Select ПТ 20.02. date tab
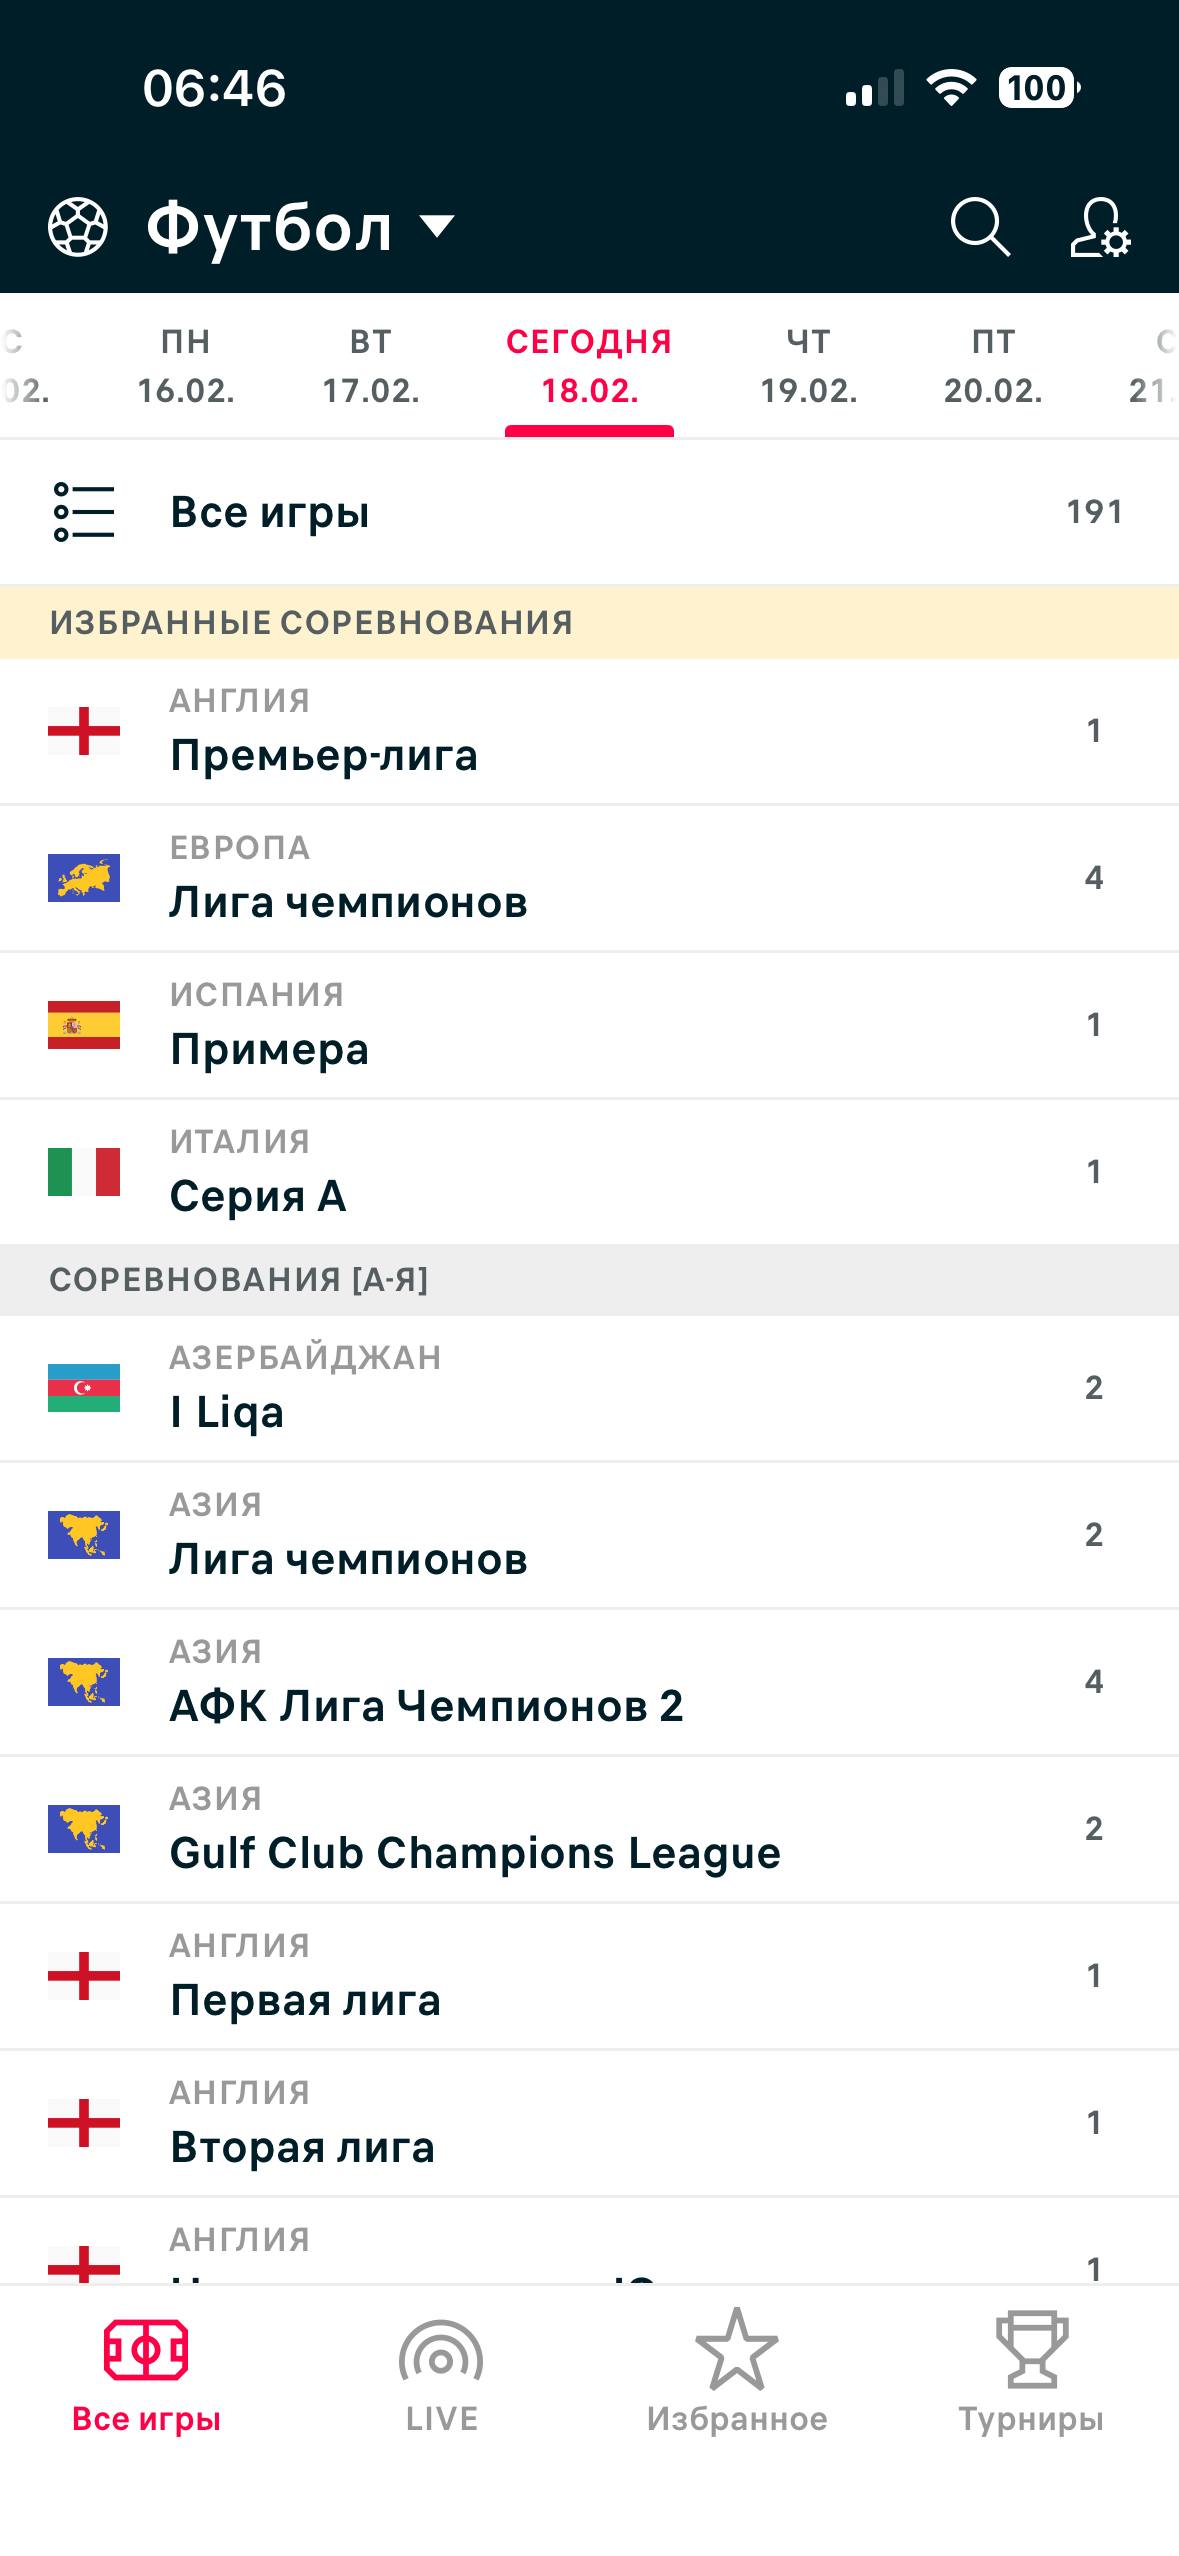Viewport: 1179px width, 2556px height. (994, 366)
